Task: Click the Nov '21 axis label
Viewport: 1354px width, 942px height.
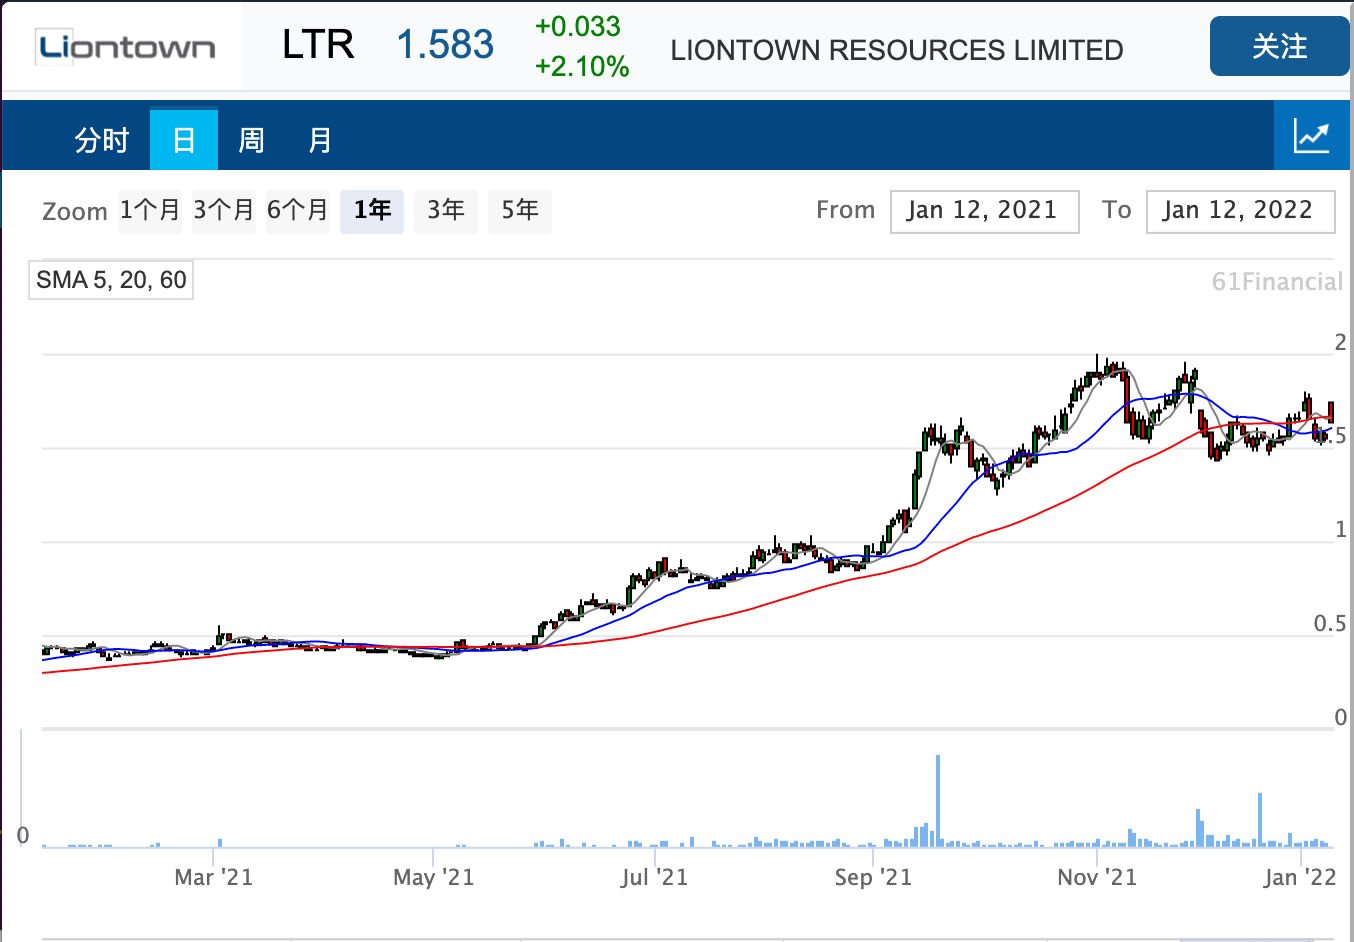Action: point(1097,878)
